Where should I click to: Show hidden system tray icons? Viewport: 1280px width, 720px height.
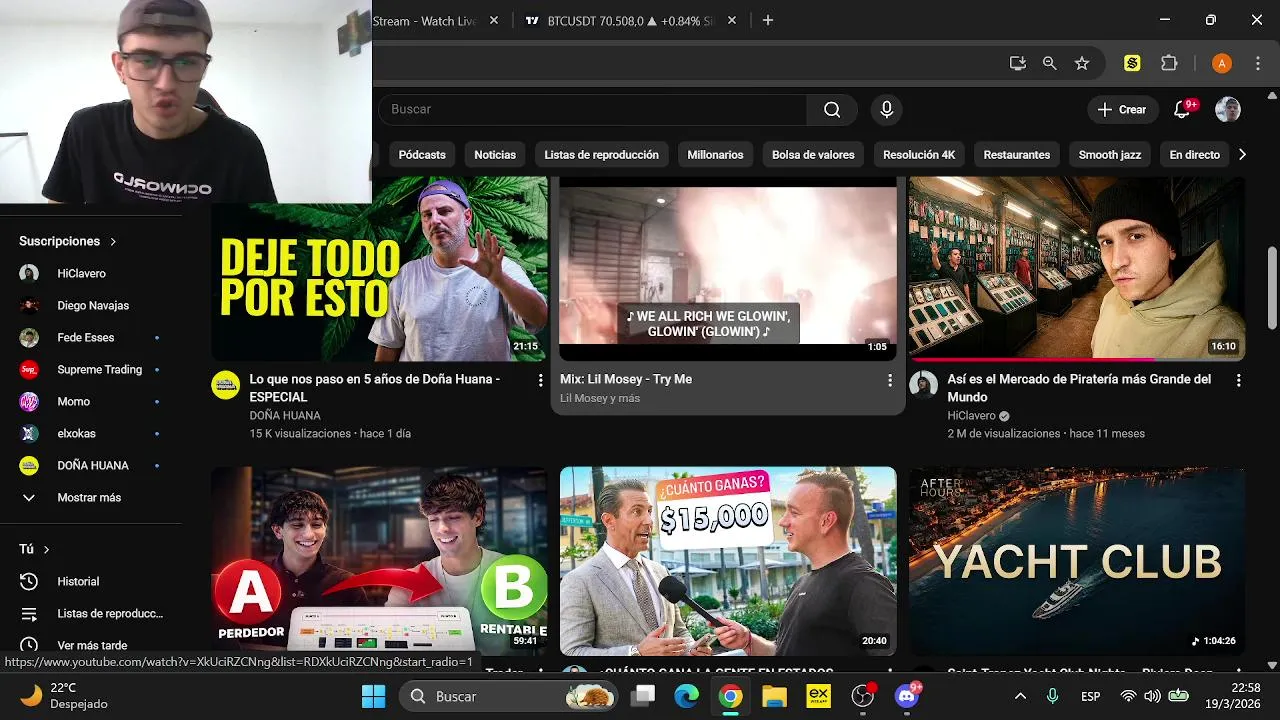1020,696
